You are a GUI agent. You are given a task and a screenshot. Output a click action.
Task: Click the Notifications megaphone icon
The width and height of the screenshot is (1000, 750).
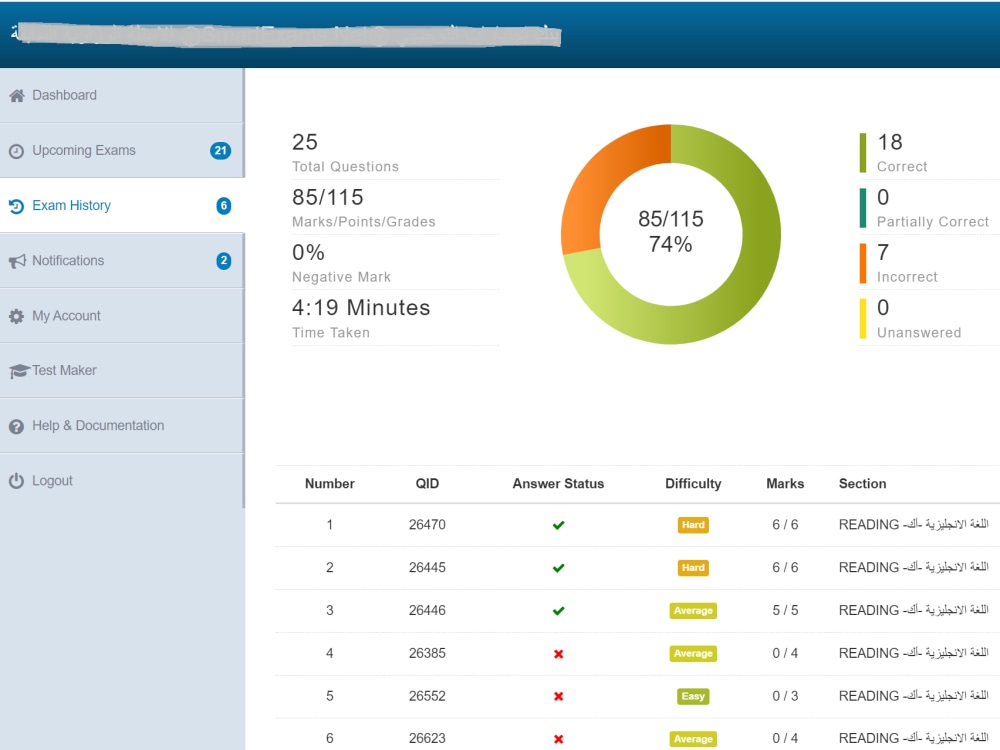17,261
